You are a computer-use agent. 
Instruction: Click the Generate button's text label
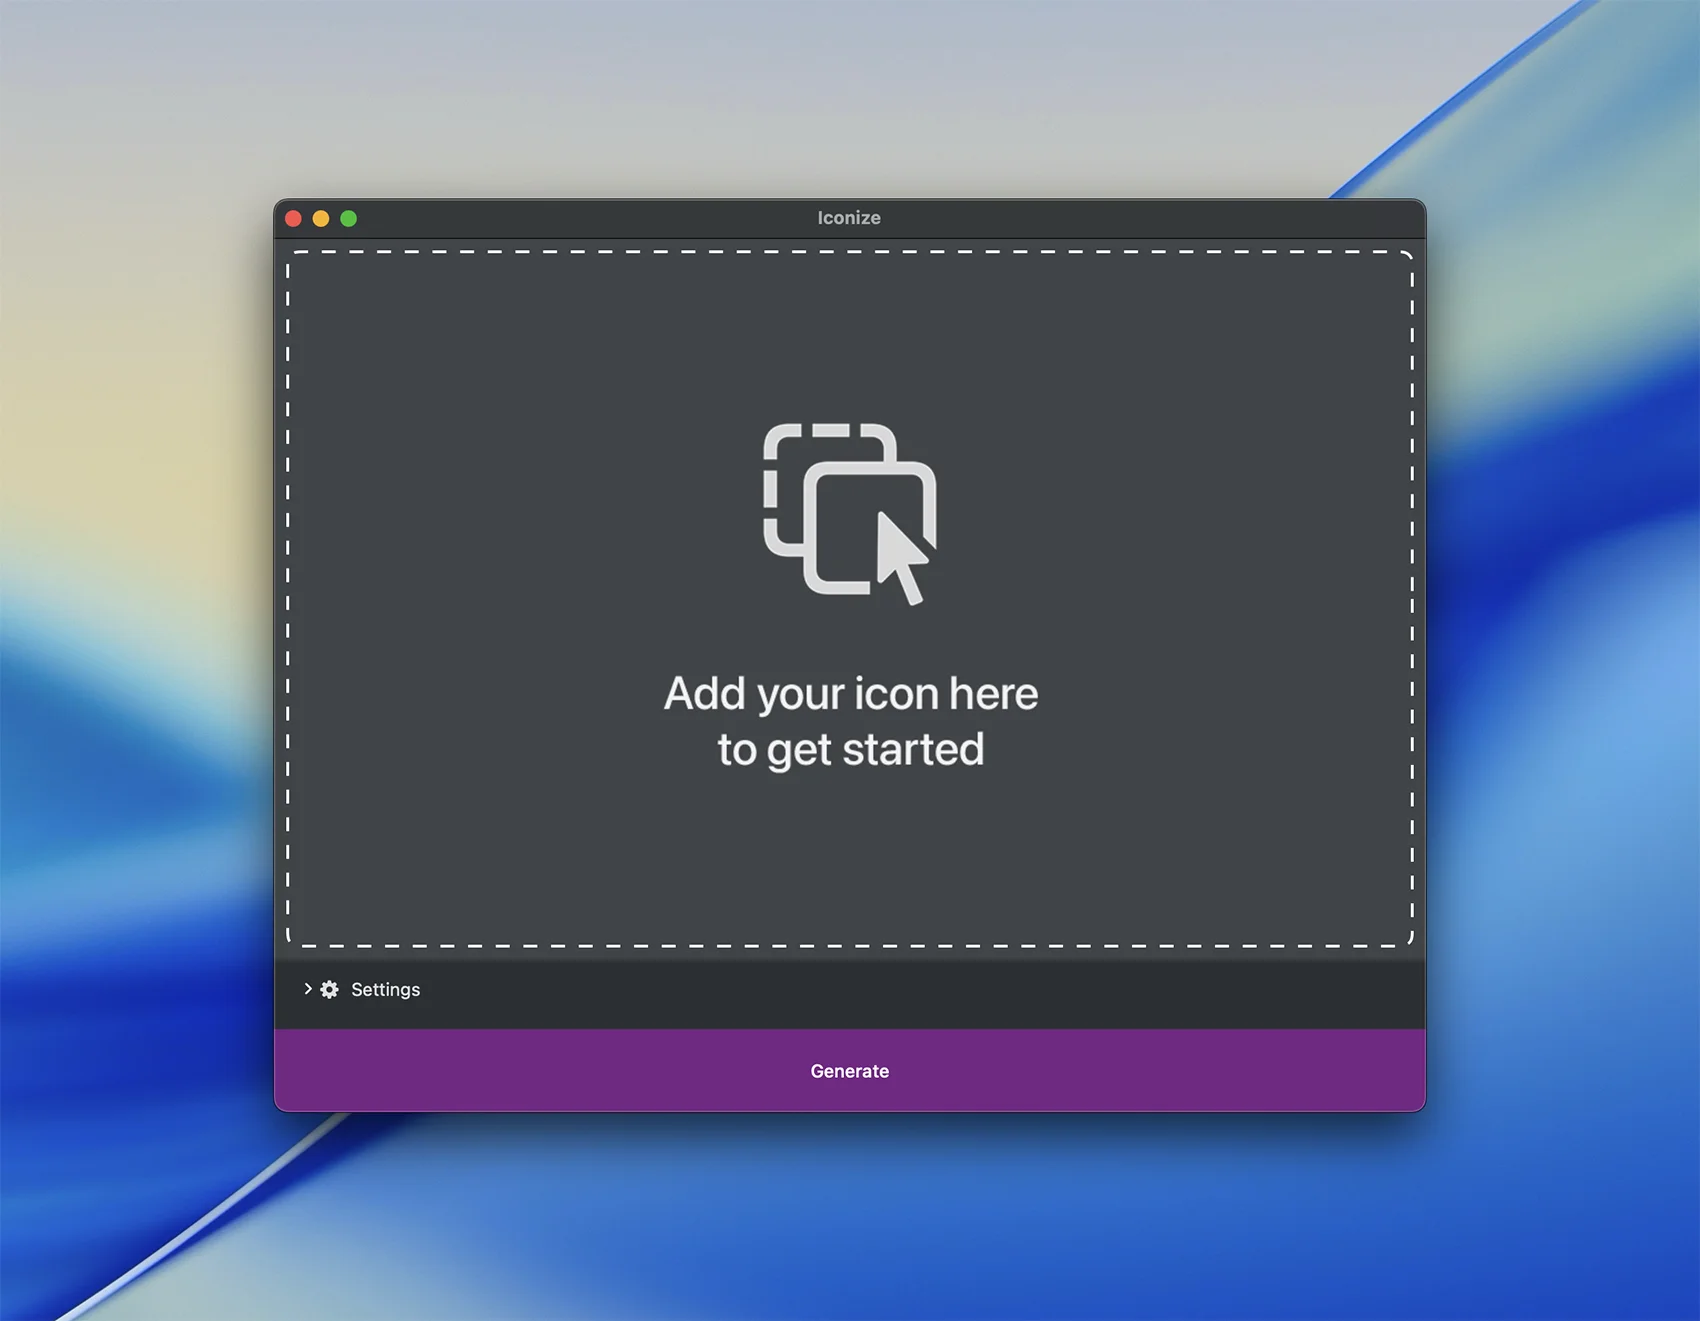pos(849,1071)
